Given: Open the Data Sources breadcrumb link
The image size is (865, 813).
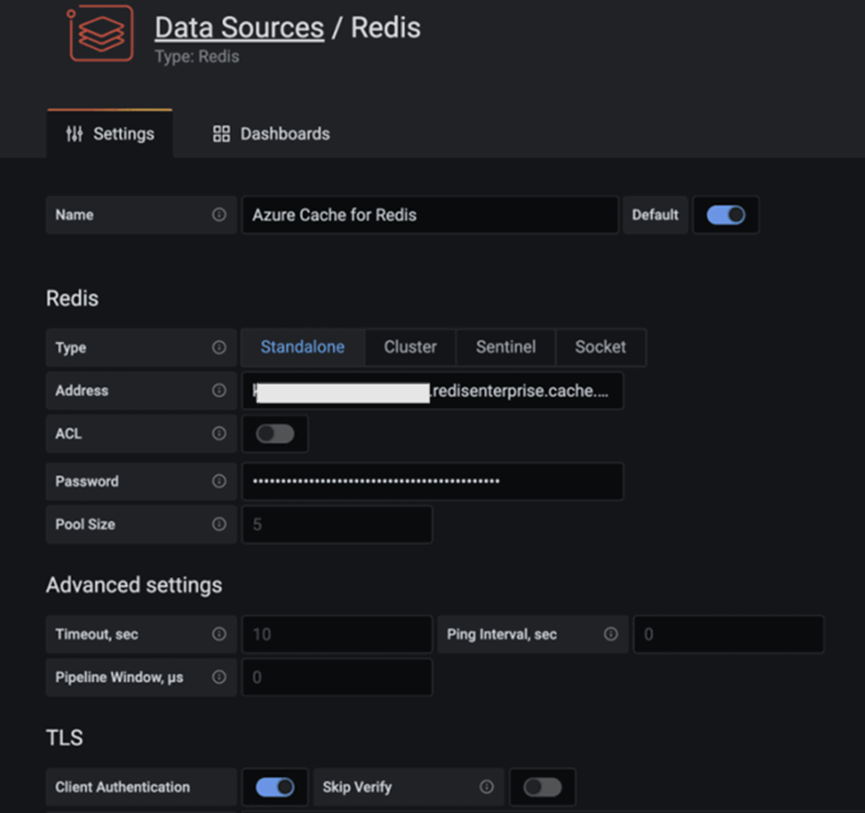Looking at the screenshot, I should (x=239, y=28).
